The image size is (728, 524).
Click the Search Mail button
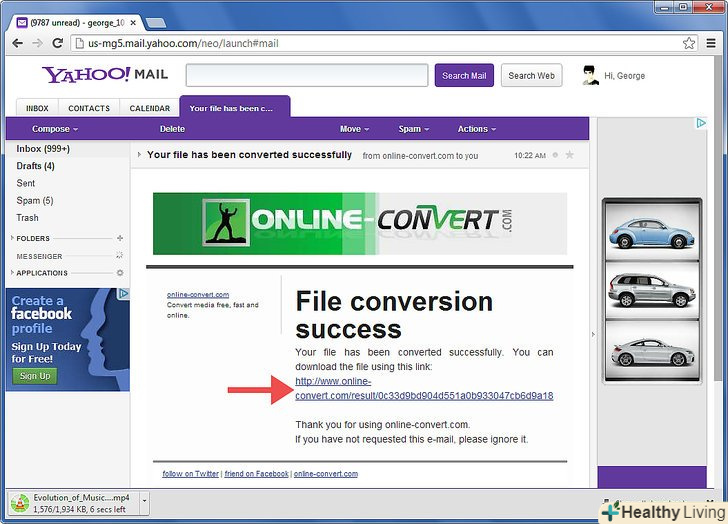[464, 75]
